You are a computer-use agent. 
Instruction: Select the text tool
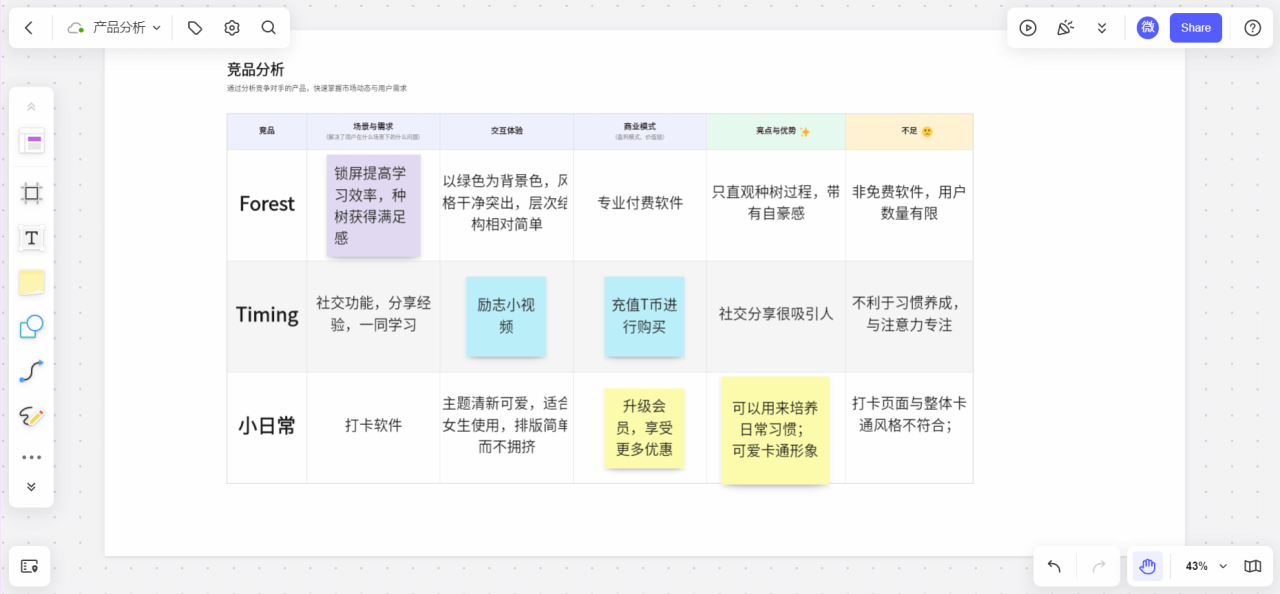[x=31, y=238]
